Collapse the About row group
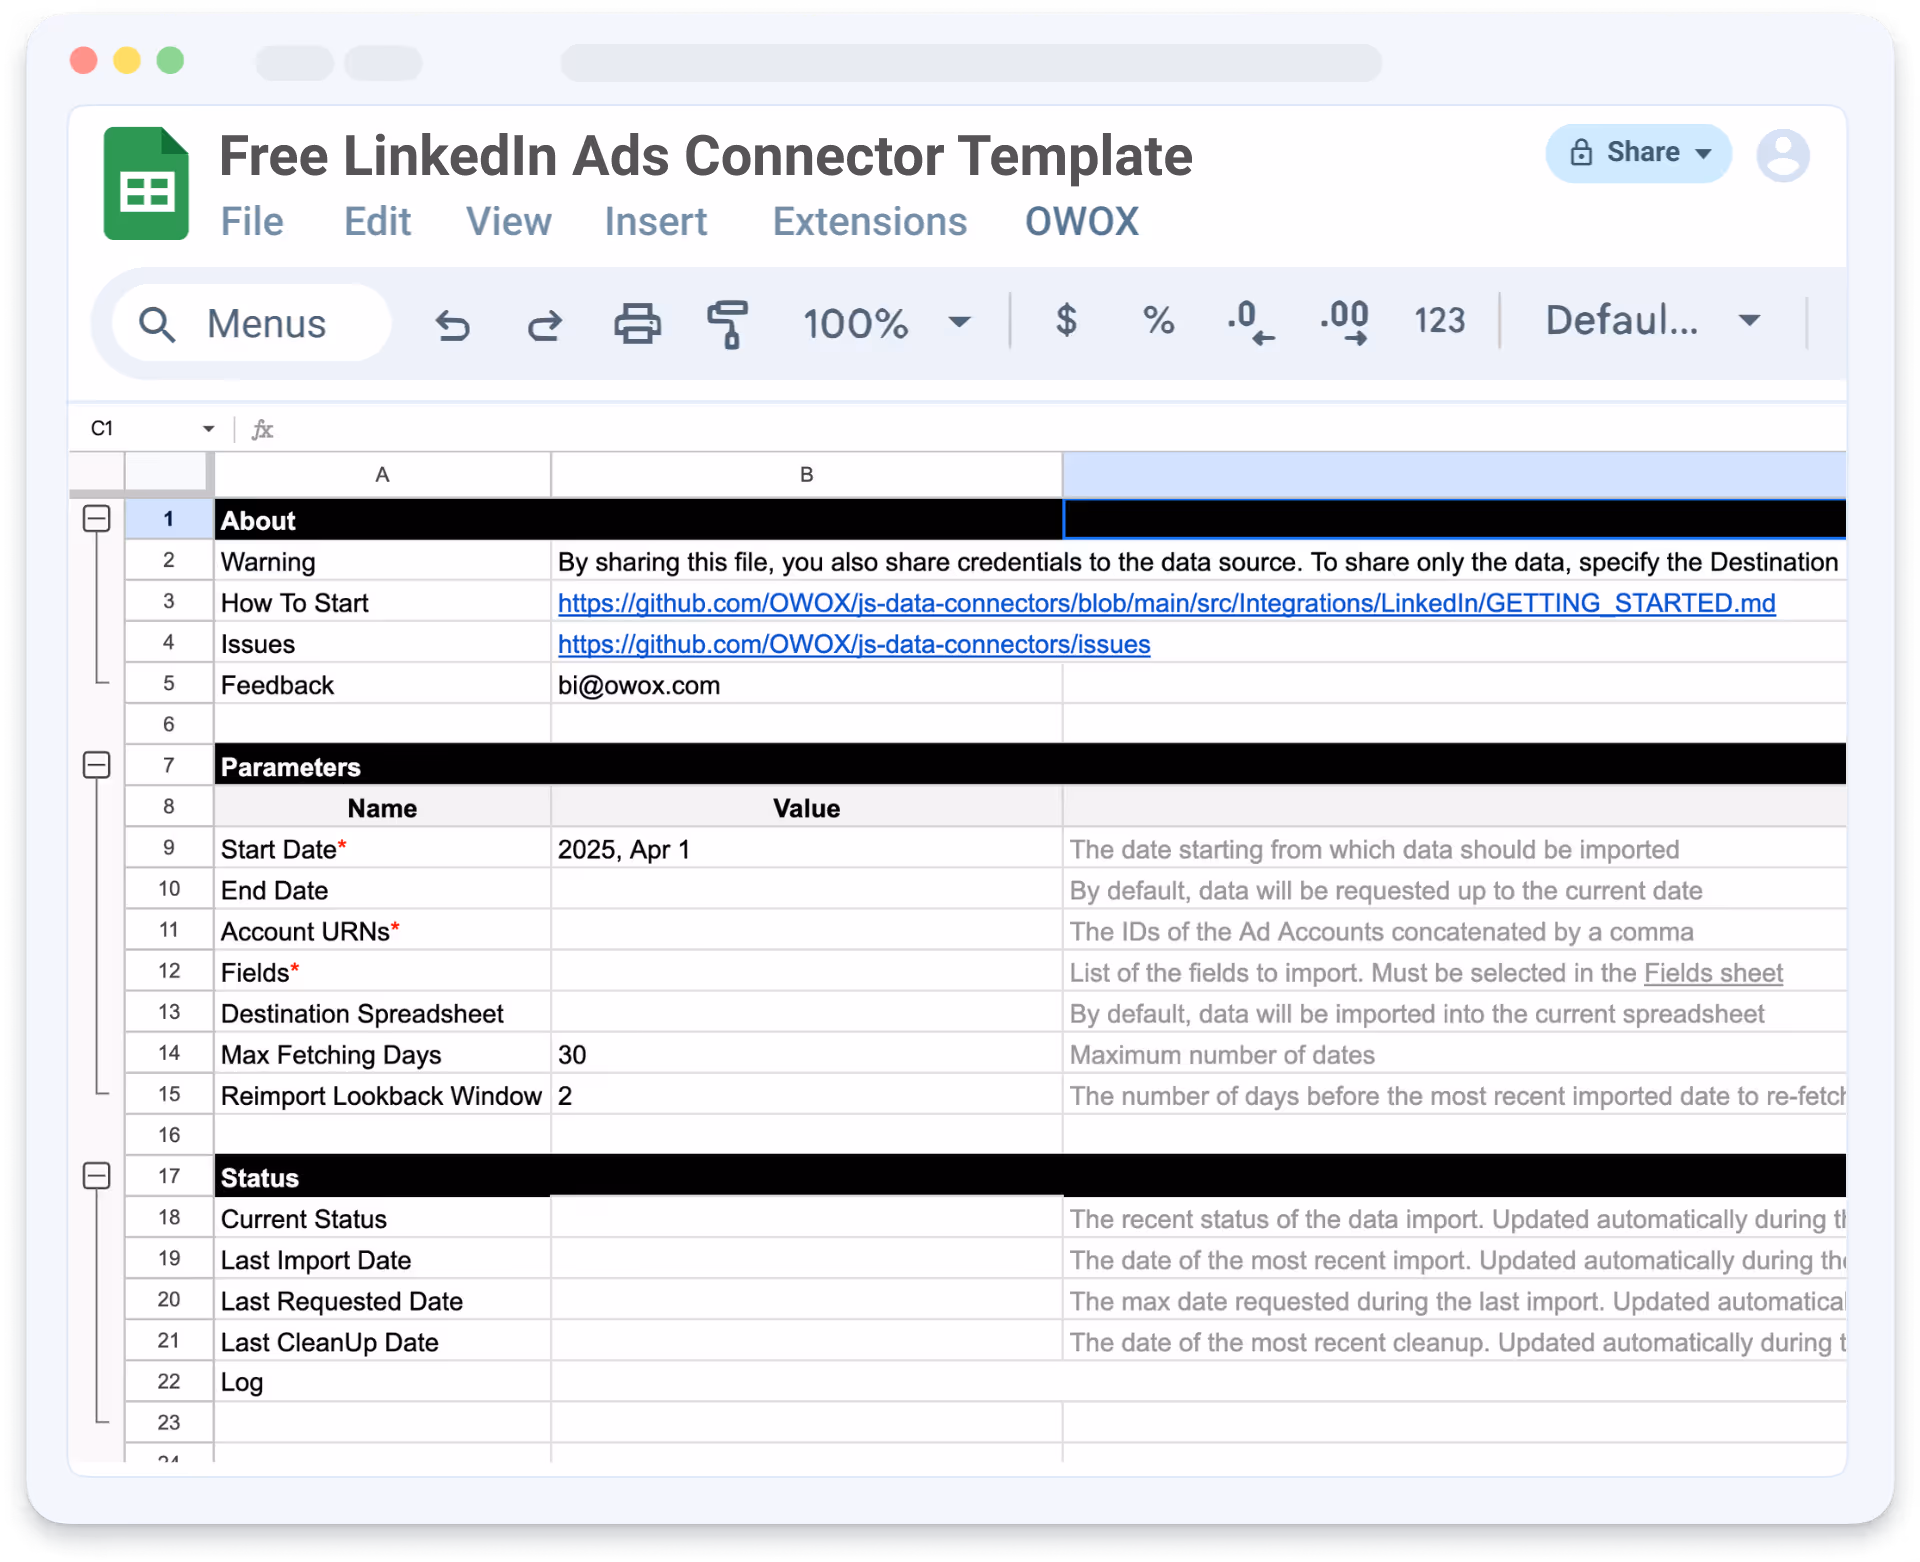This screenshot has height=1562, width=1920. pyautogui.click(x=96, y=518)
